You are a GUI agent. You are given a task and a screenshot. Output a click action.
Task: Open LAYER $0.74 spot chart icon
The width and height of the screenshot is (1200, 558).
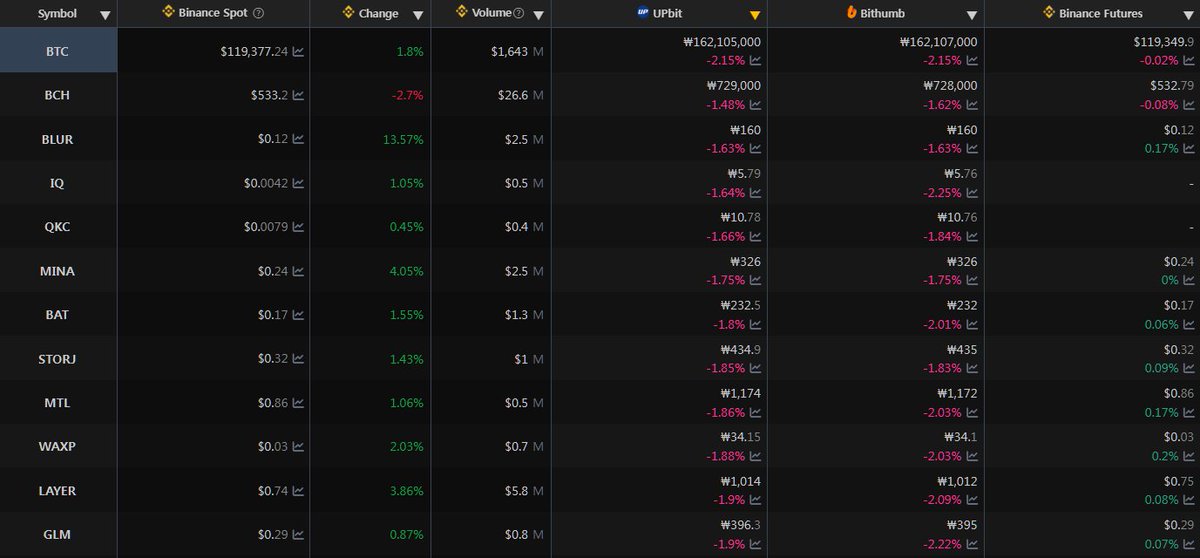(x=298, y=491)
